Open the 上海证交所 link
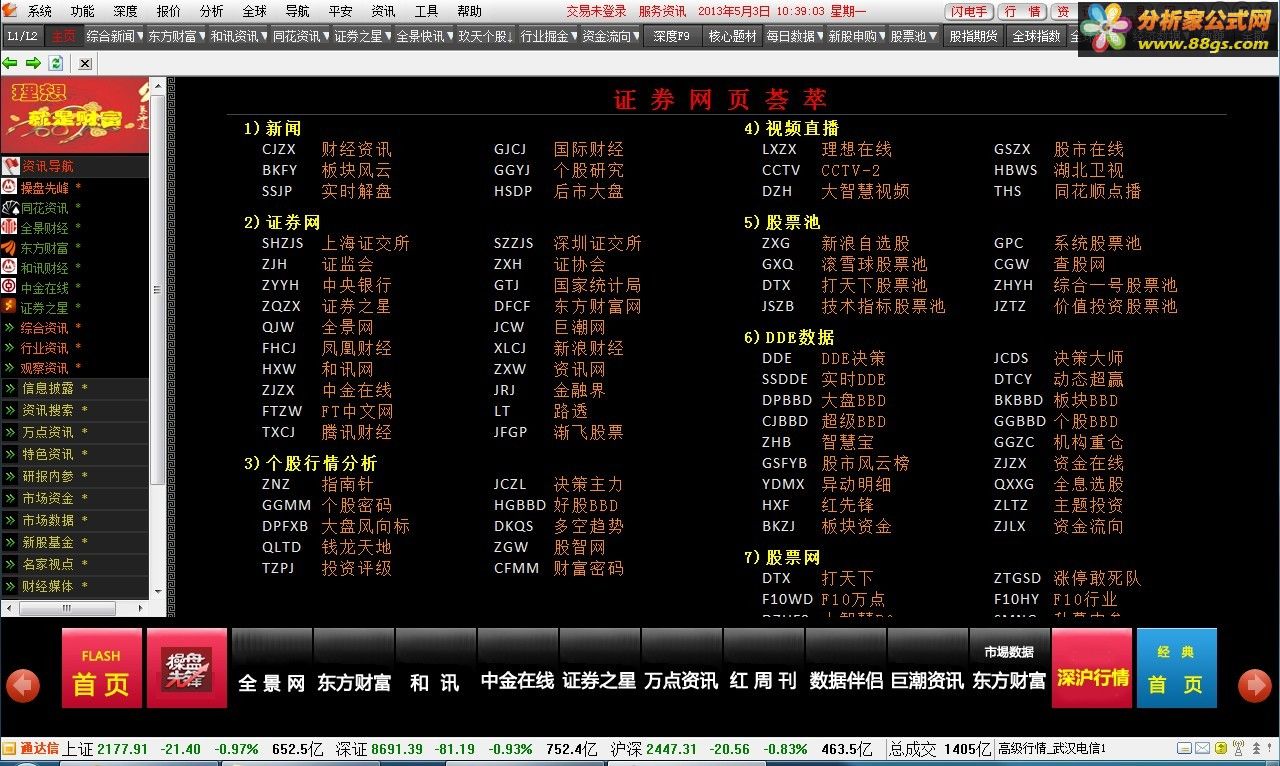The width and height of the screenshot is (1280, 766). [365, 243]
